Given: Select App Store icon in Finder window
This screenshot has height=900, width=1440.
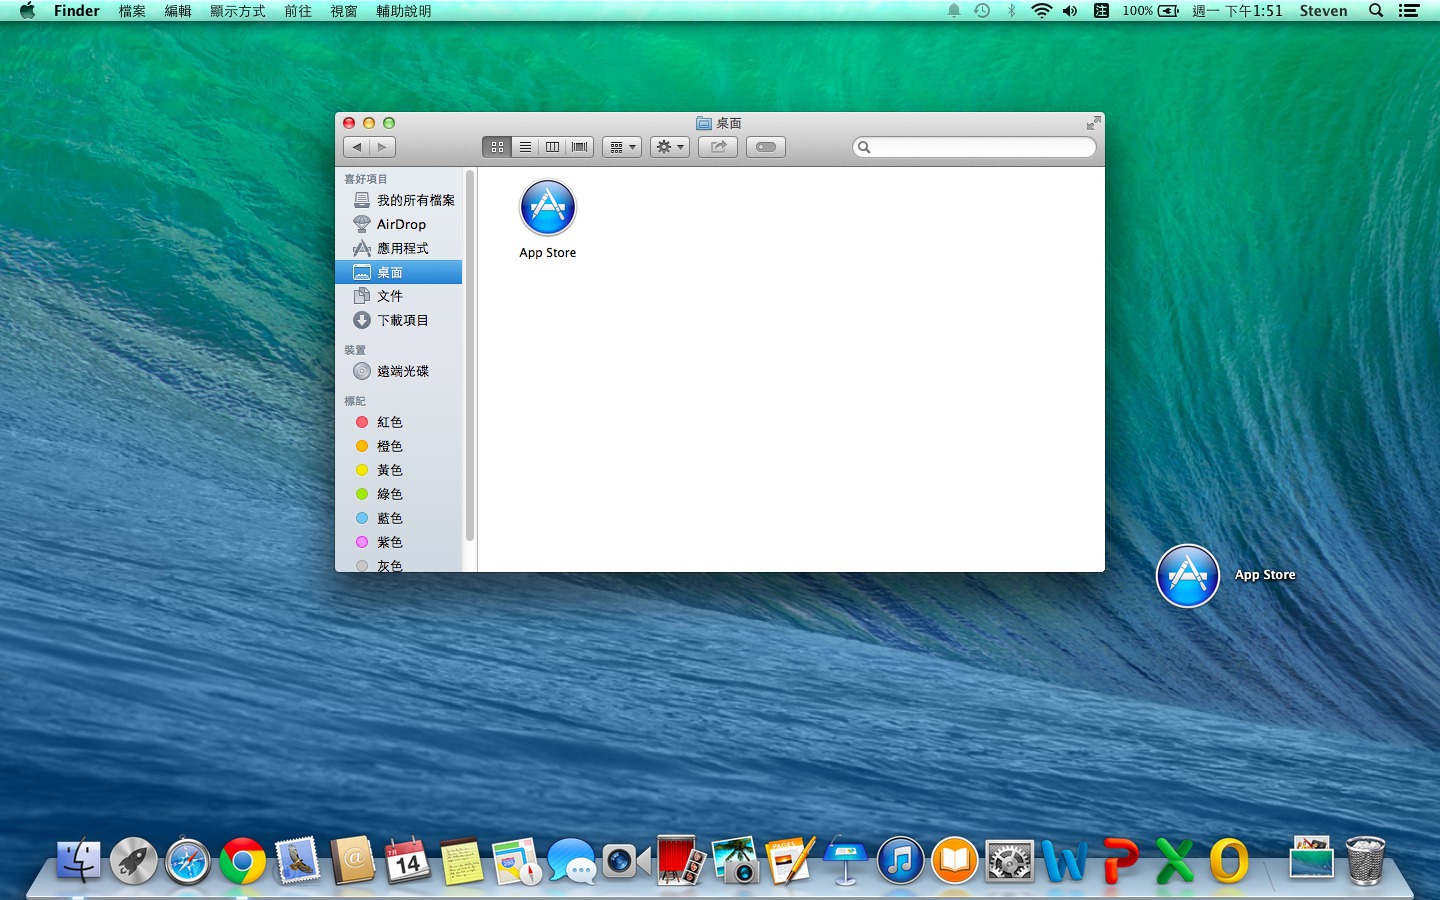Looking at the screenshot, I should click(x=548, y=208).
